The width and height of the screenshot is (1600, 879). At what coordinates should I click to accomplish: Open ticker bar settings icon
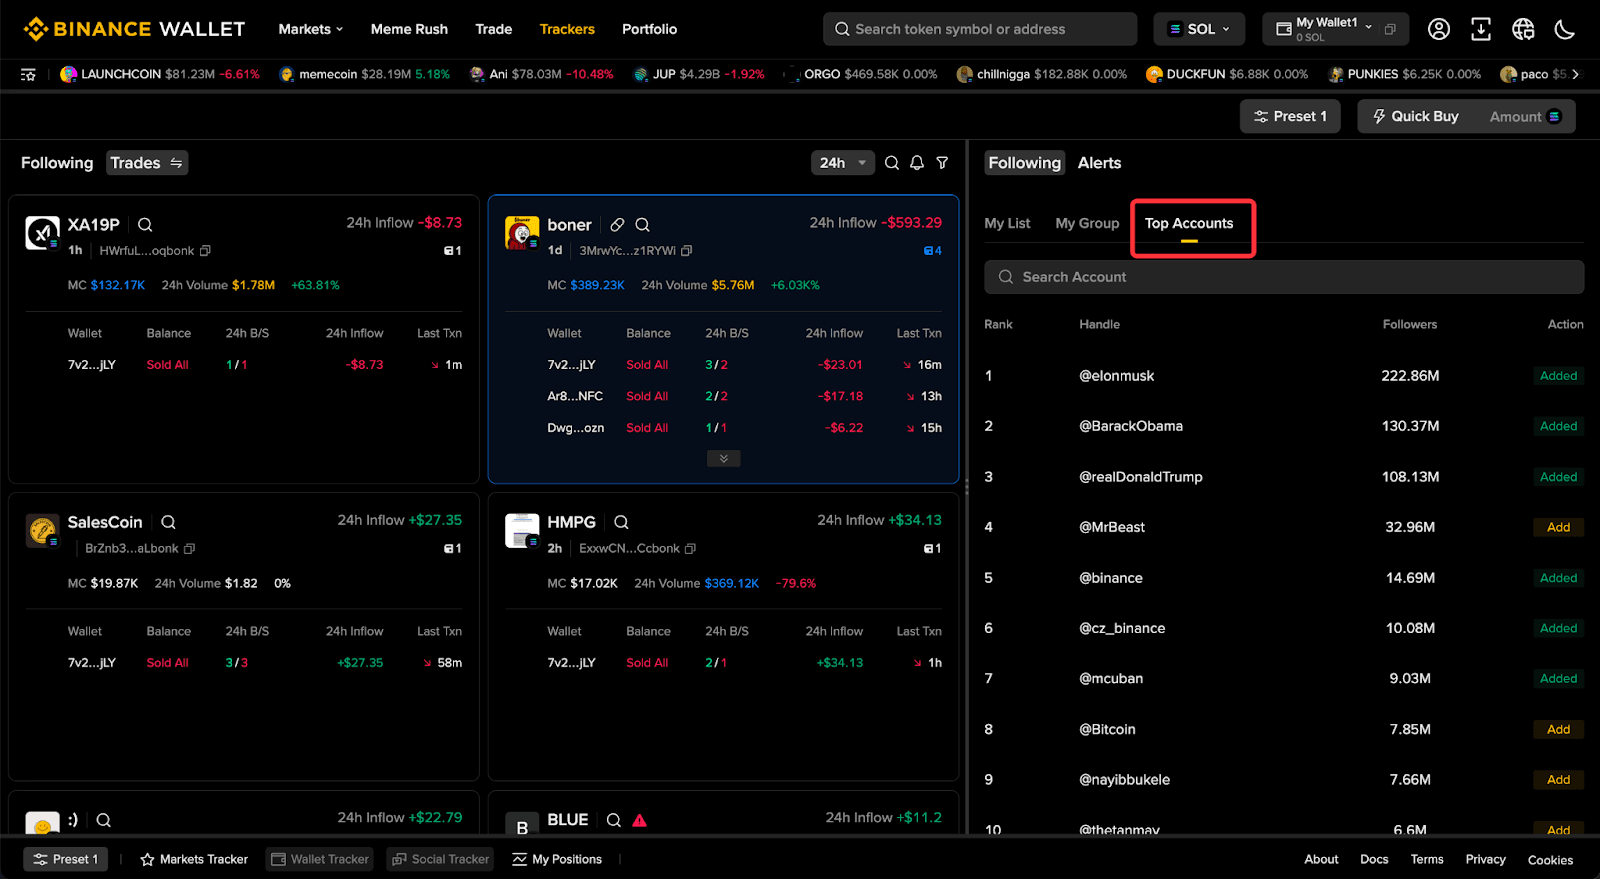(x=28, y=74)
